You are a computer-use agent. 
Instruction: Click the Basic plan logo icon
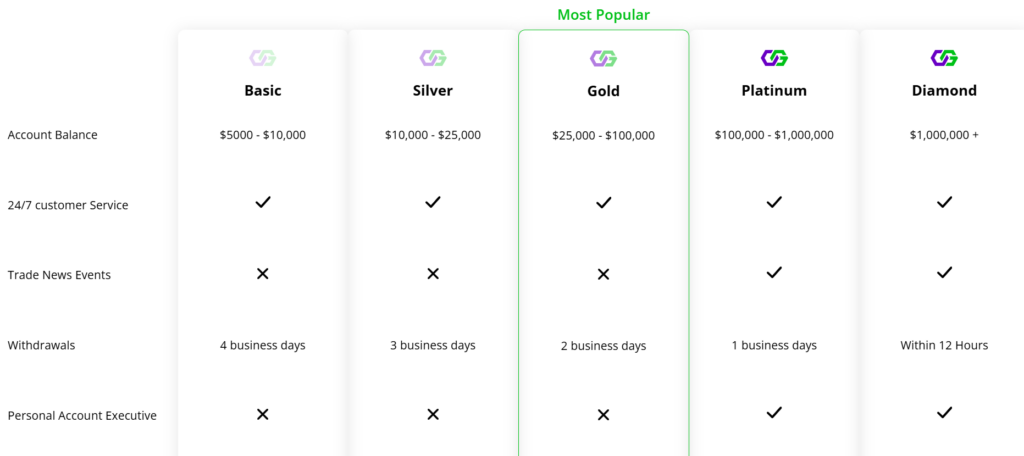click(x=263, y=58)
